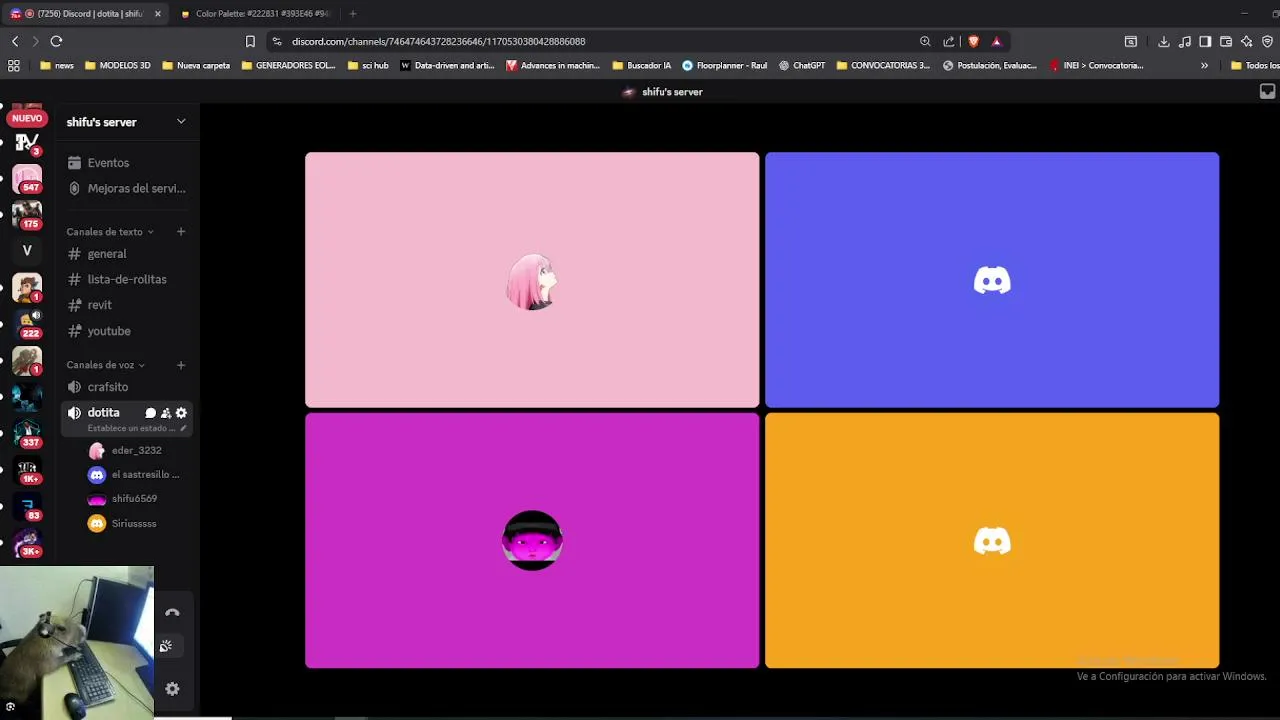Open server with 83 badge

coord(27,506)
